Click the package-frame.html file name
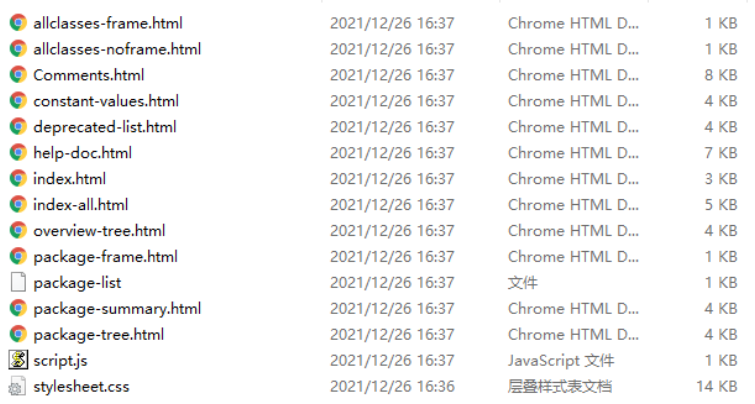The width and height of the screenshot is (755, 404). pyautogui.click(x=105, y=257)
